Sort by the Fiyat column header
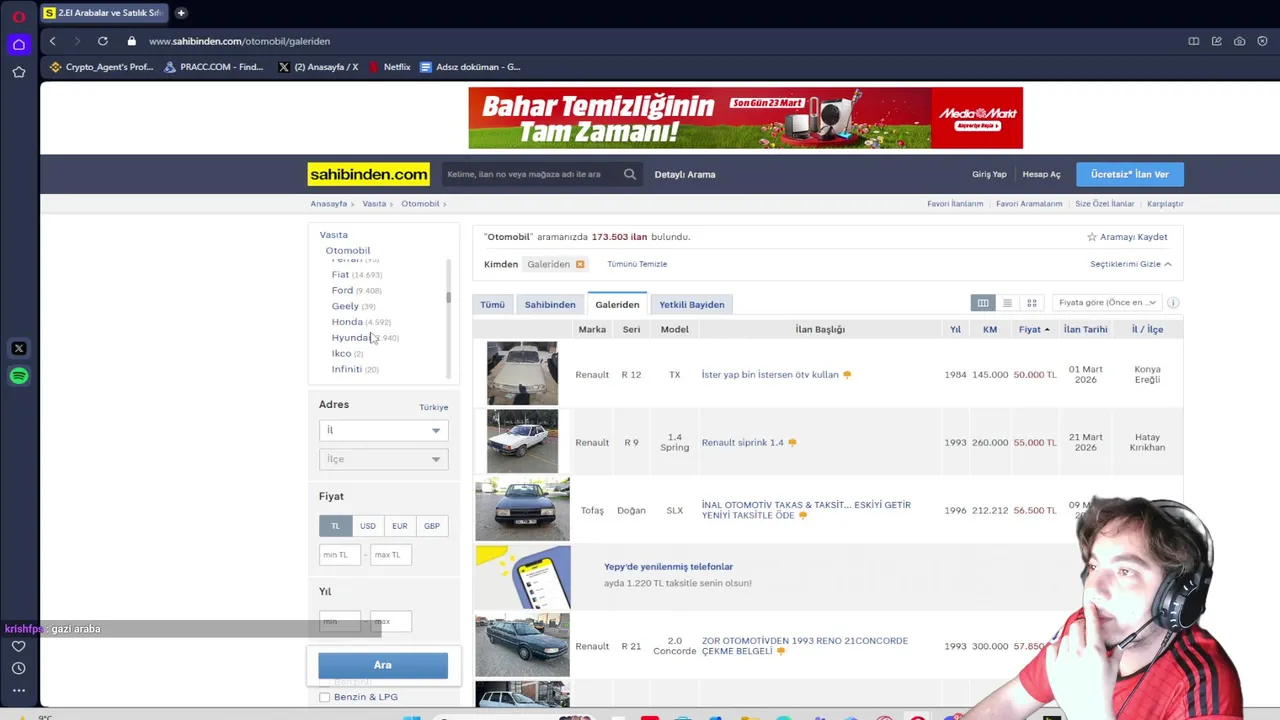Screen dimensions: 1280x720 [1034, 329]
